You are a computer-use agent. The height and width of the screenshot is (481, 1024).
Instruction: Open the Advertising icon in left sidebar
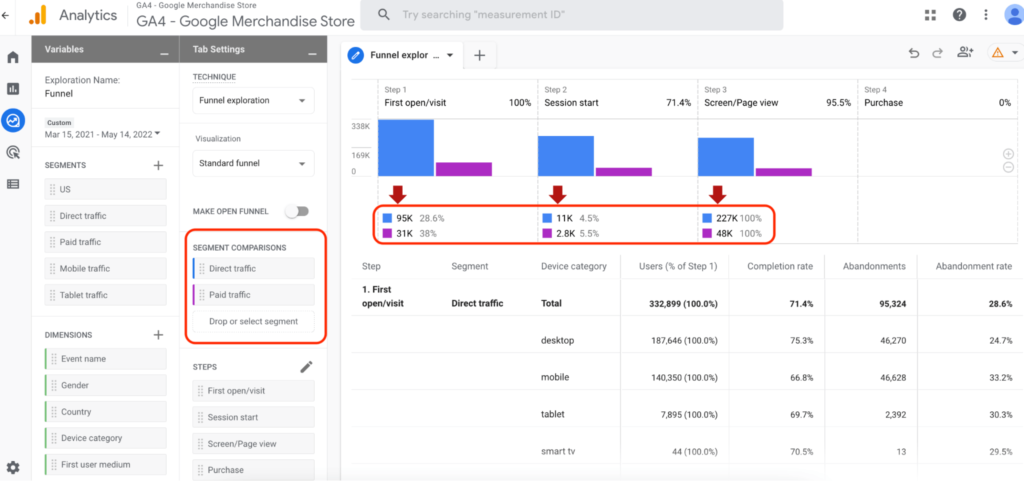(x=13, y=152)
